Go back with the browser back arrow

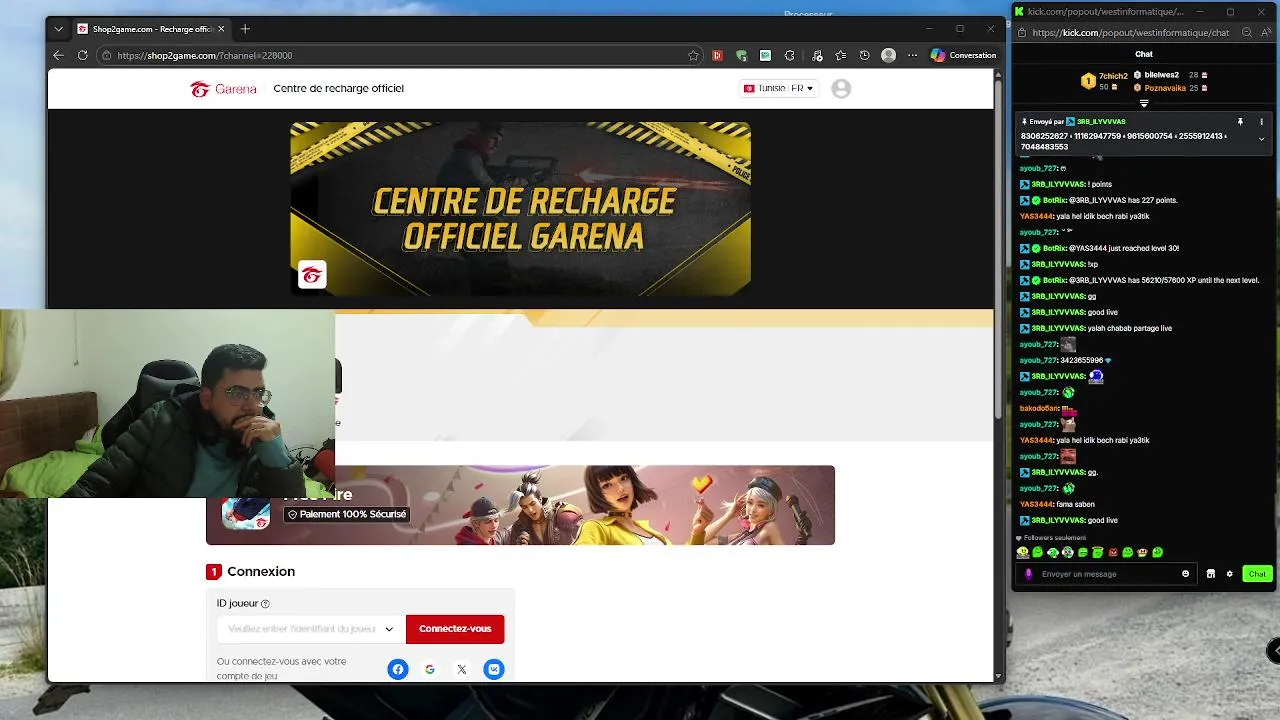58,55
